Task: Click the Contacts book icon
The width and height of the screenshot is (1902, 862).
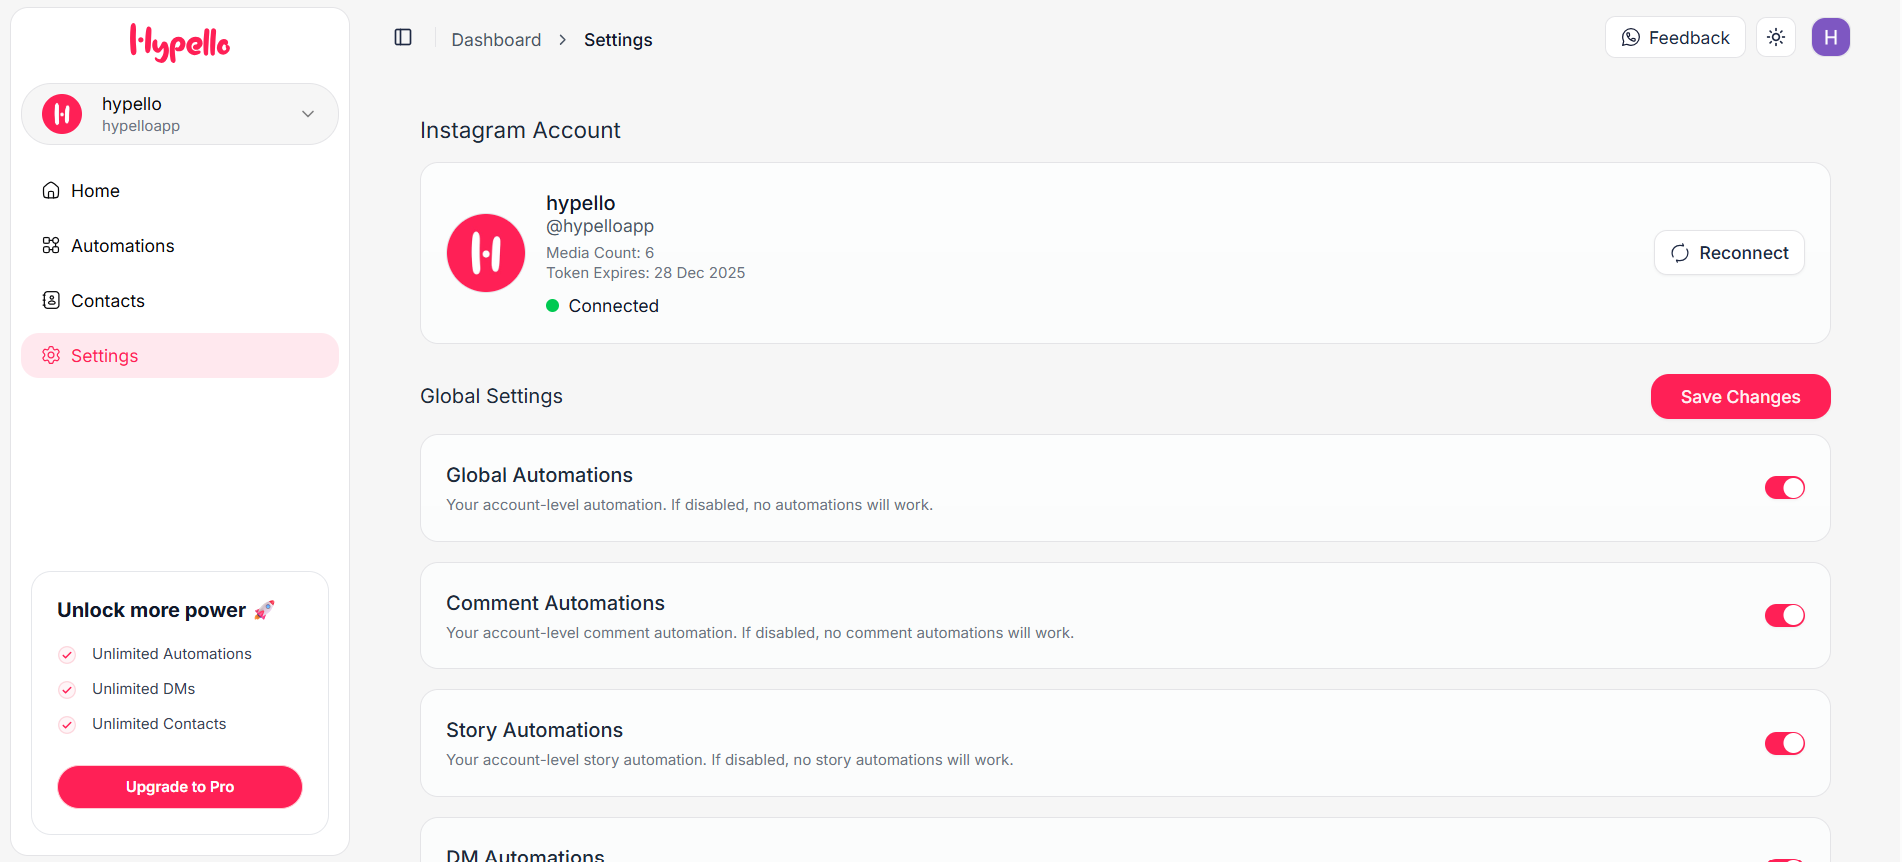Action: click(x=51, y=301)
